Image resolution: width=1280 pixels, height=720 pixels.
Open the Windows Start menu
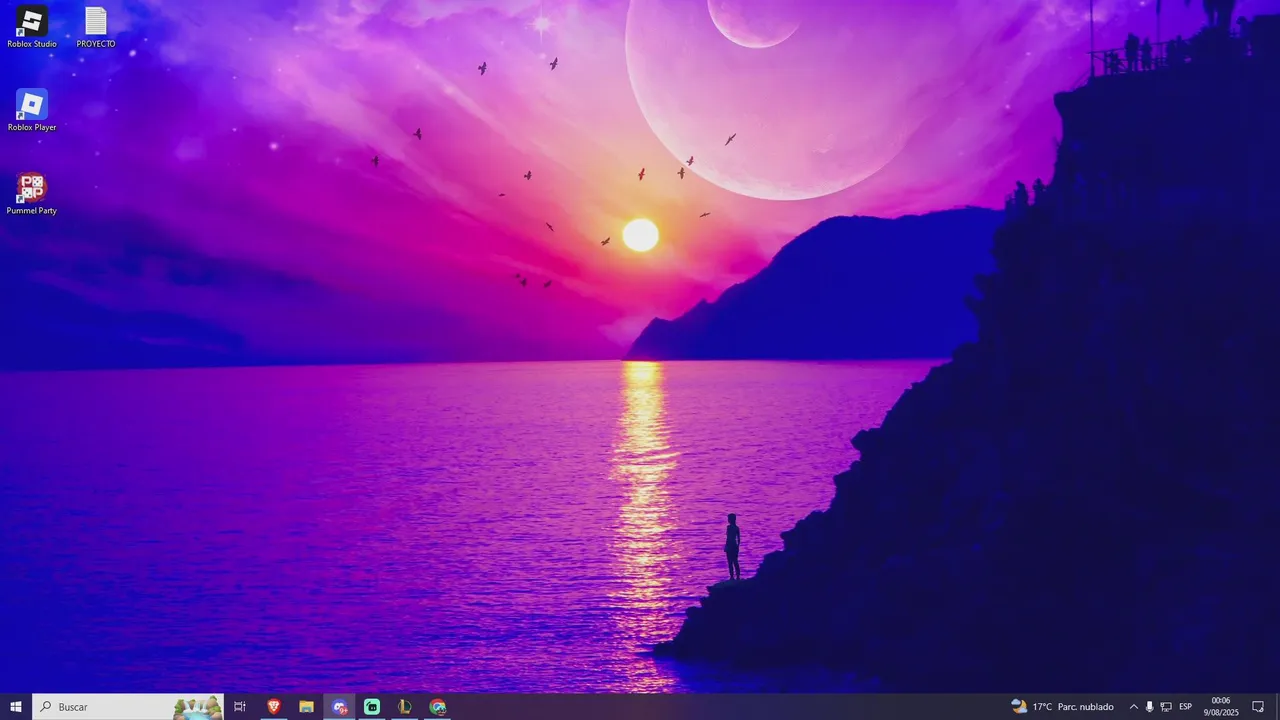pyautogui.click(x=16, y=707)
